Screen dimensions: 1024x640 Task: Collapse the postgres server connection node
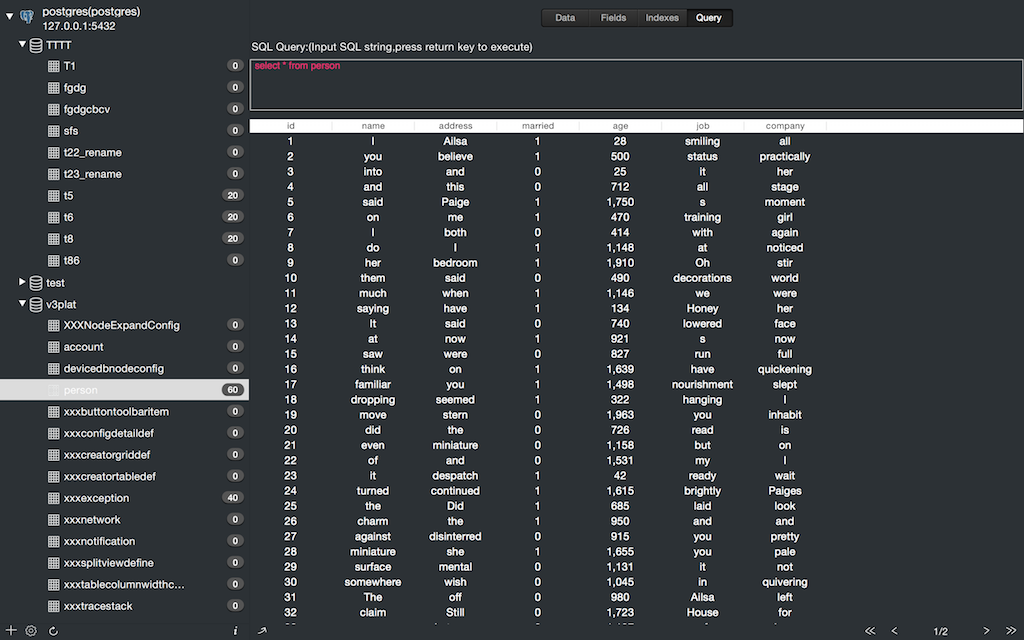9,16
